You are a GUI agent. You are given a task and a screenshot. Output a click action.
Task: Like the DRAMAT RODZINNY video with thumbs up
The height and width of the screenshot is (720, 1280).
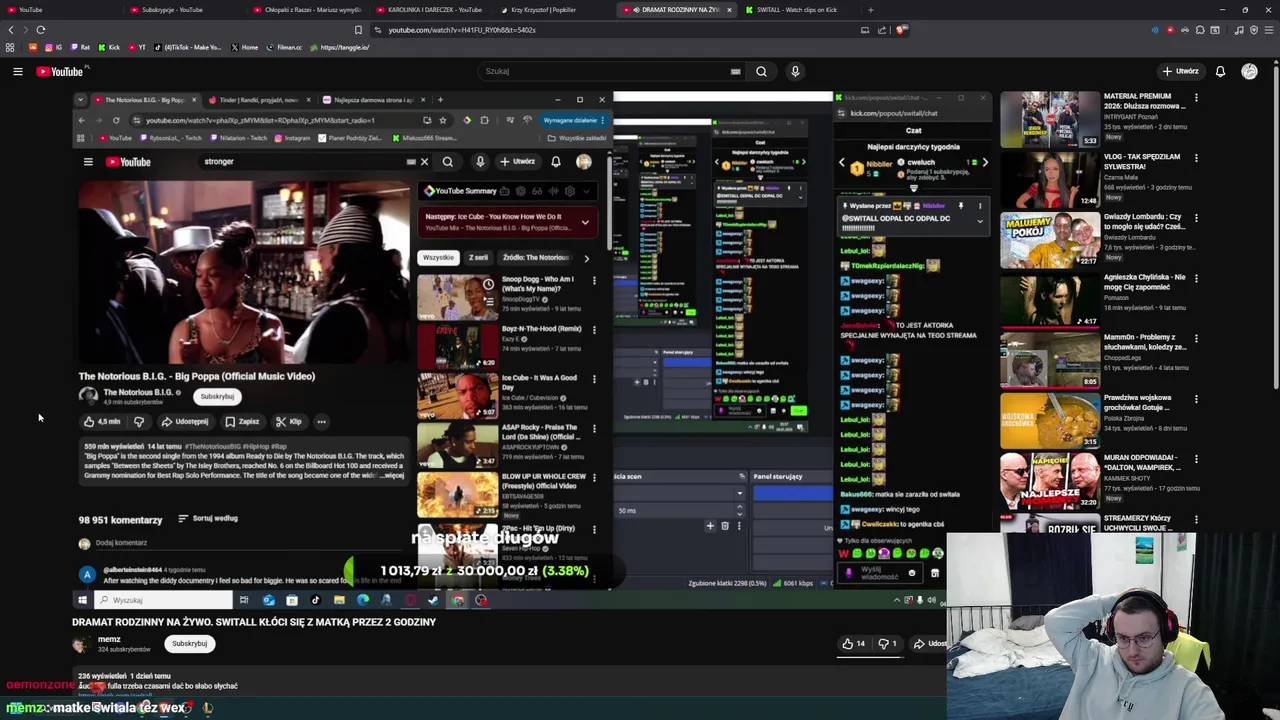click(x=853, y=644)
